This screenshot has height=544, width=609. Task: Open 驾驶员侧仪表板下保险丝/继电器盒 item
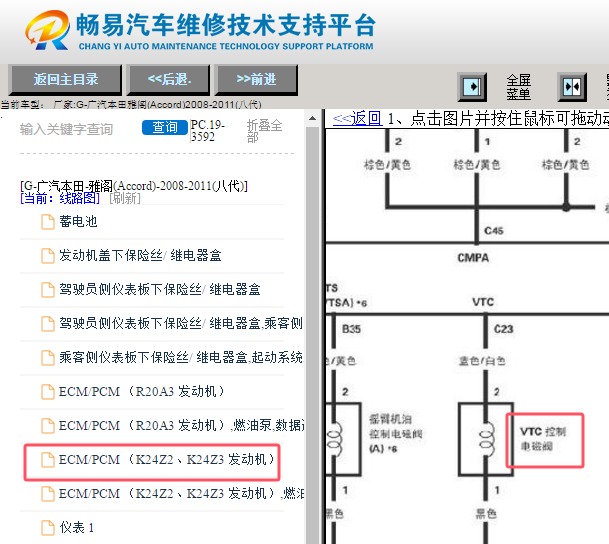(x=160, y=289)
